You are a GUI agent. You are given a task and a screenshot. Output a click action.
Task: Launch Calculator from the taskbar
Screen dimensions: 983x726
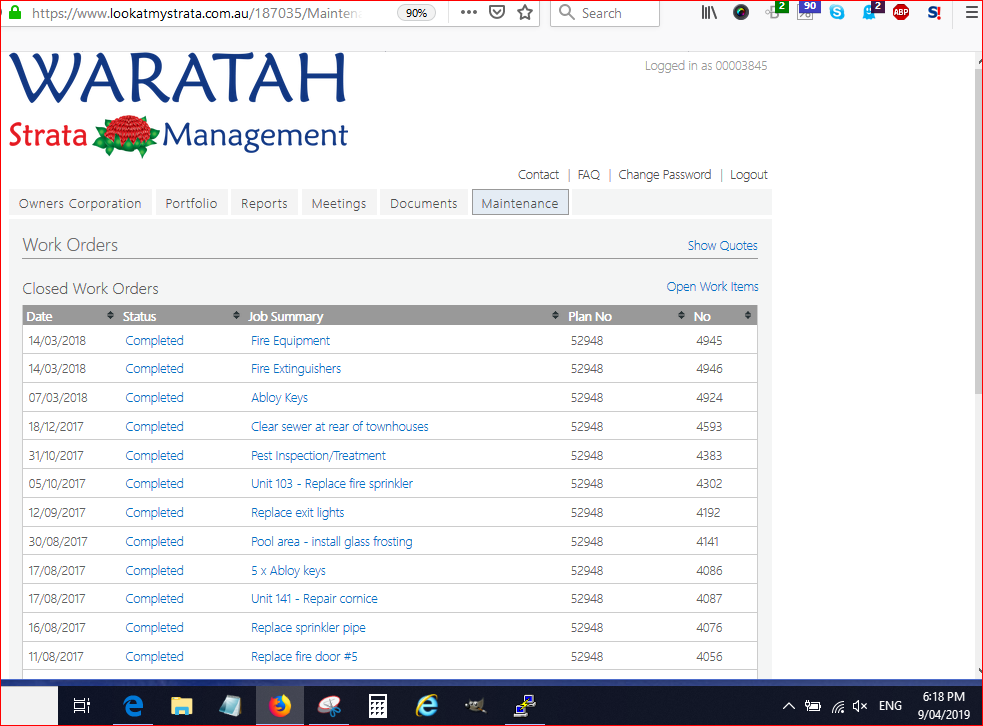coord(378,706)
